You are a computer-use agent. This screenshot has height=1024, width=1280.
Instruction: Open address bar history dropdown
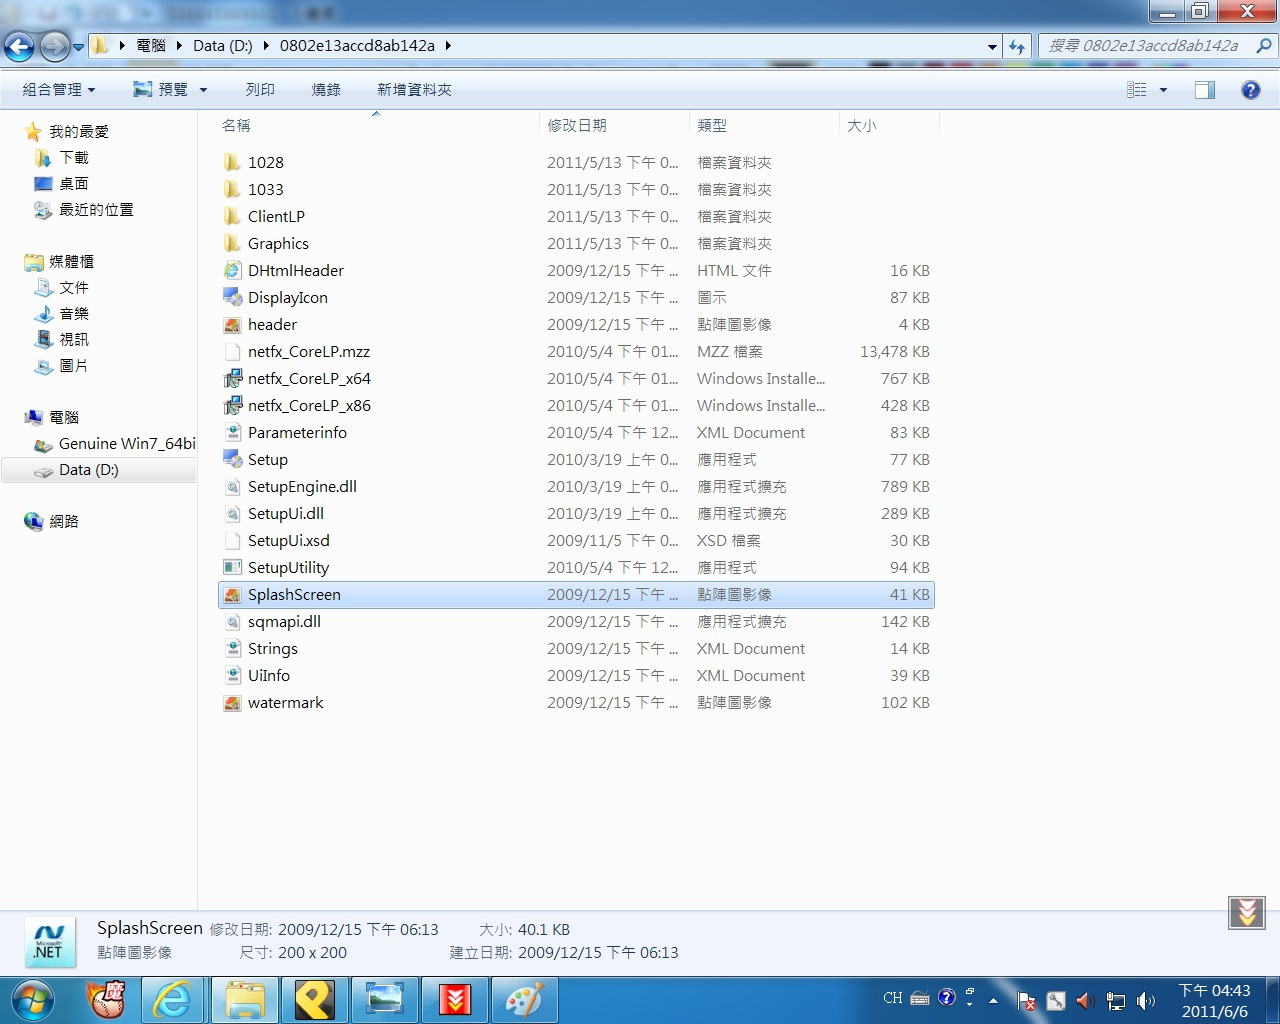(992, 46)
